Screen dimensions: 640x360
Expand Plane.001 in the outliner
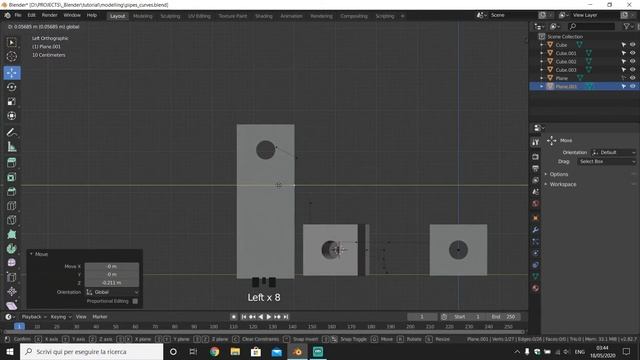tap(542, 86)
